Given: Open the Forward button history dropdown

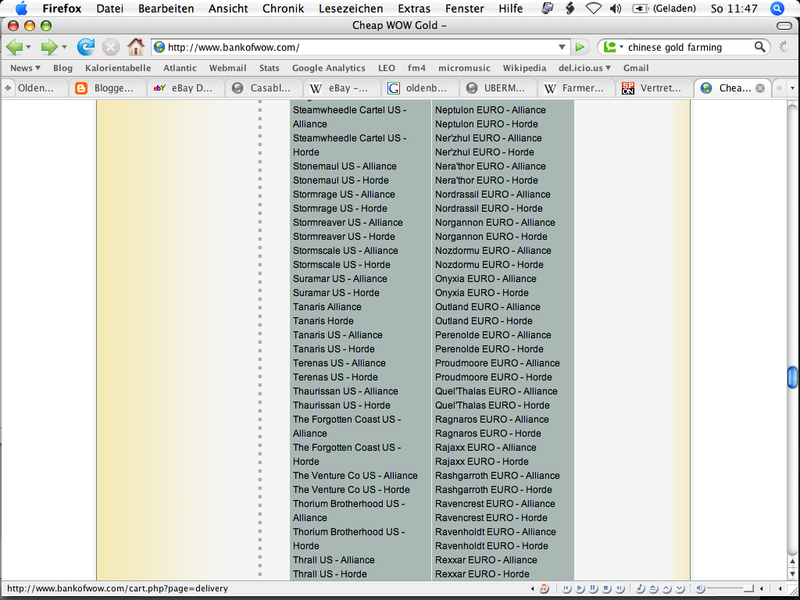Looking at the screenshot, I should tap(64, 47).
